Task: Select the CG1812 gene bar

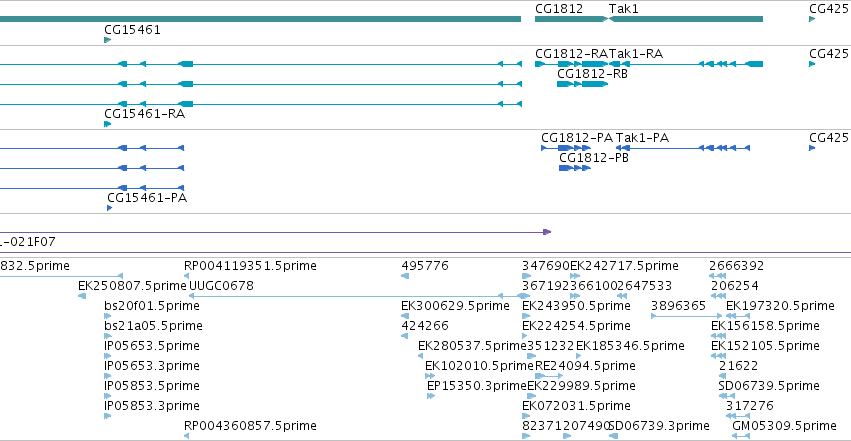Action: [x=571, y=19]
